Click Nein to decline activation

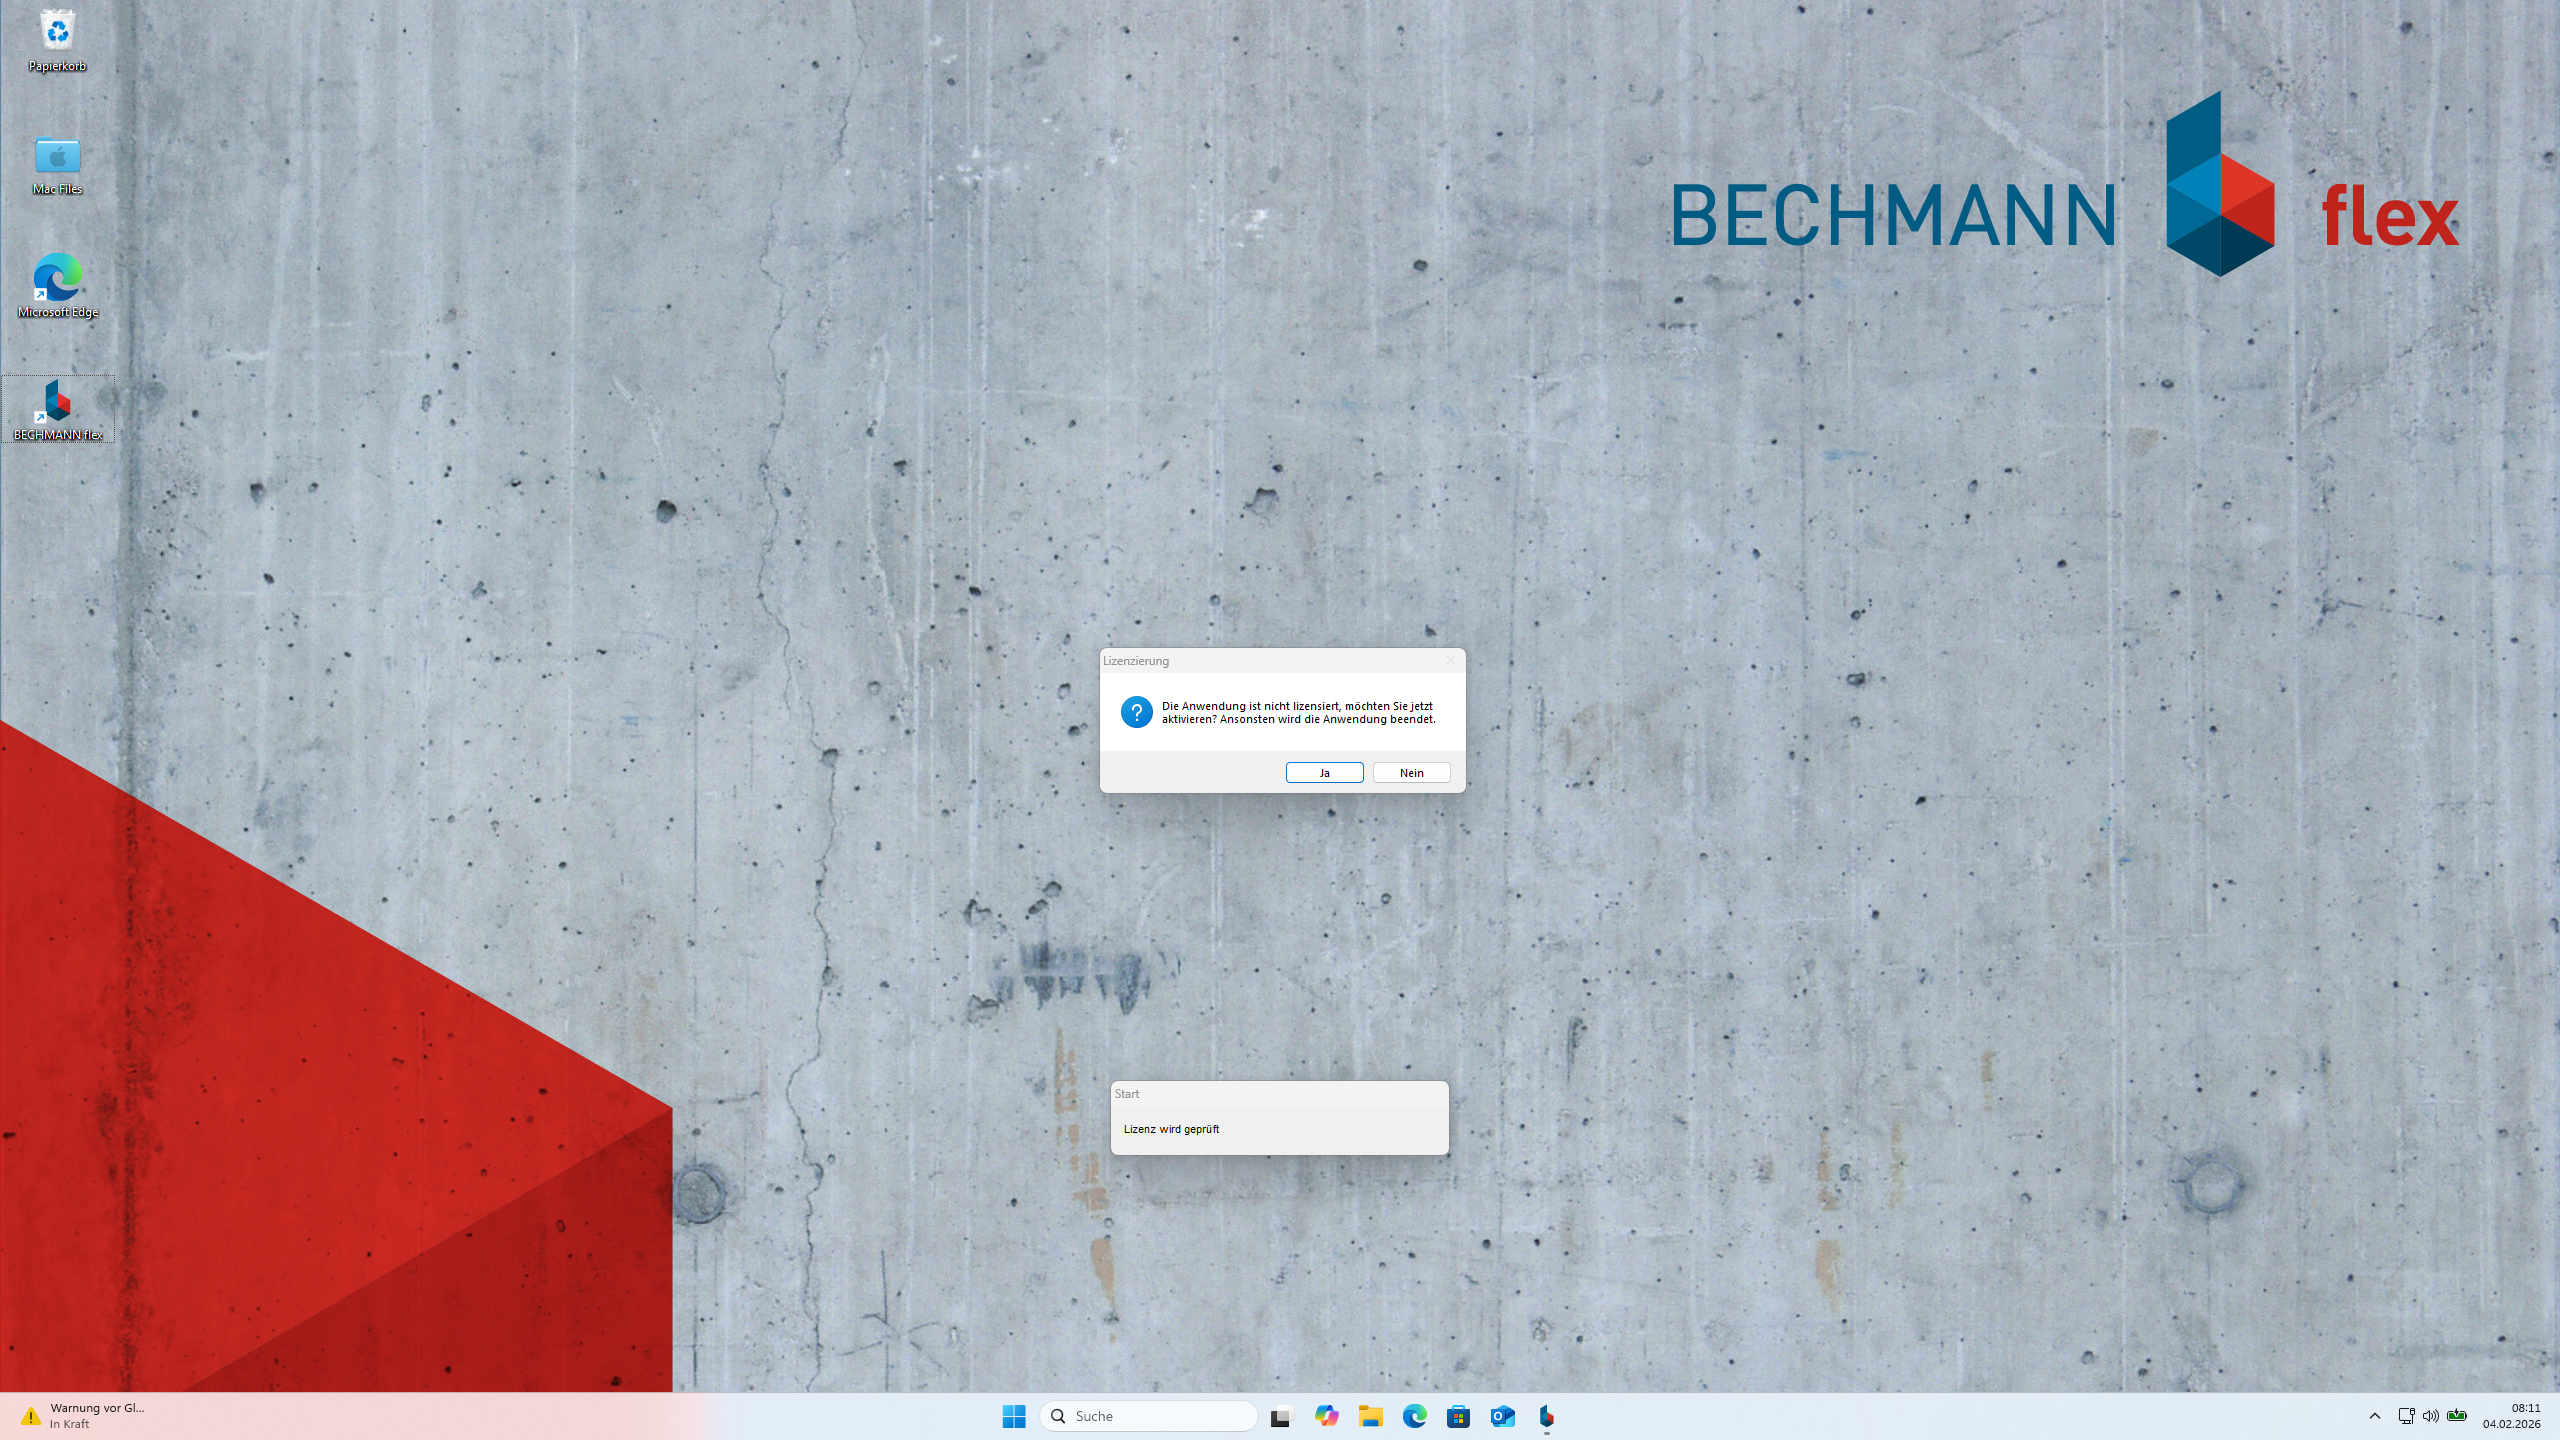tap(1411, 772)
